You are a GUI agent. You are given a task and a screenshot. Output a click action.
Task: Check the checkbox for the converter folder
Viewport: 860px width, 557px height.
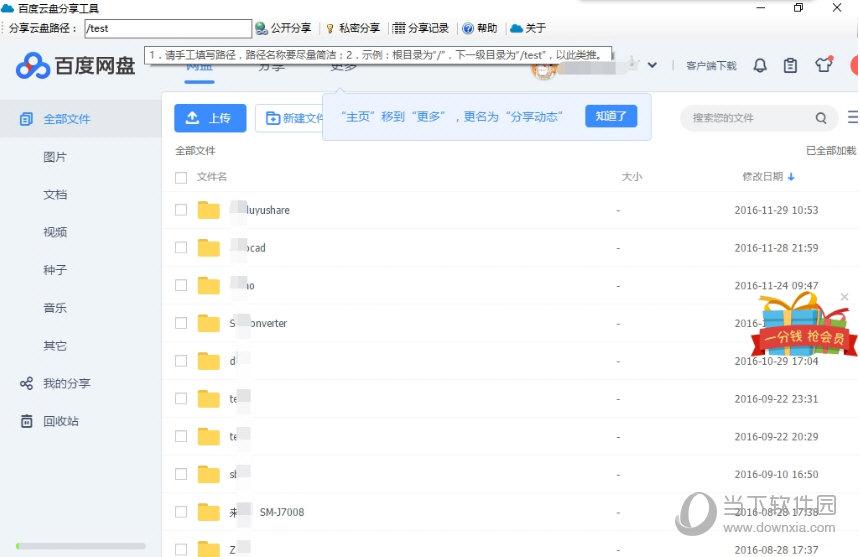pyautogui.click(x=181, y=323)
